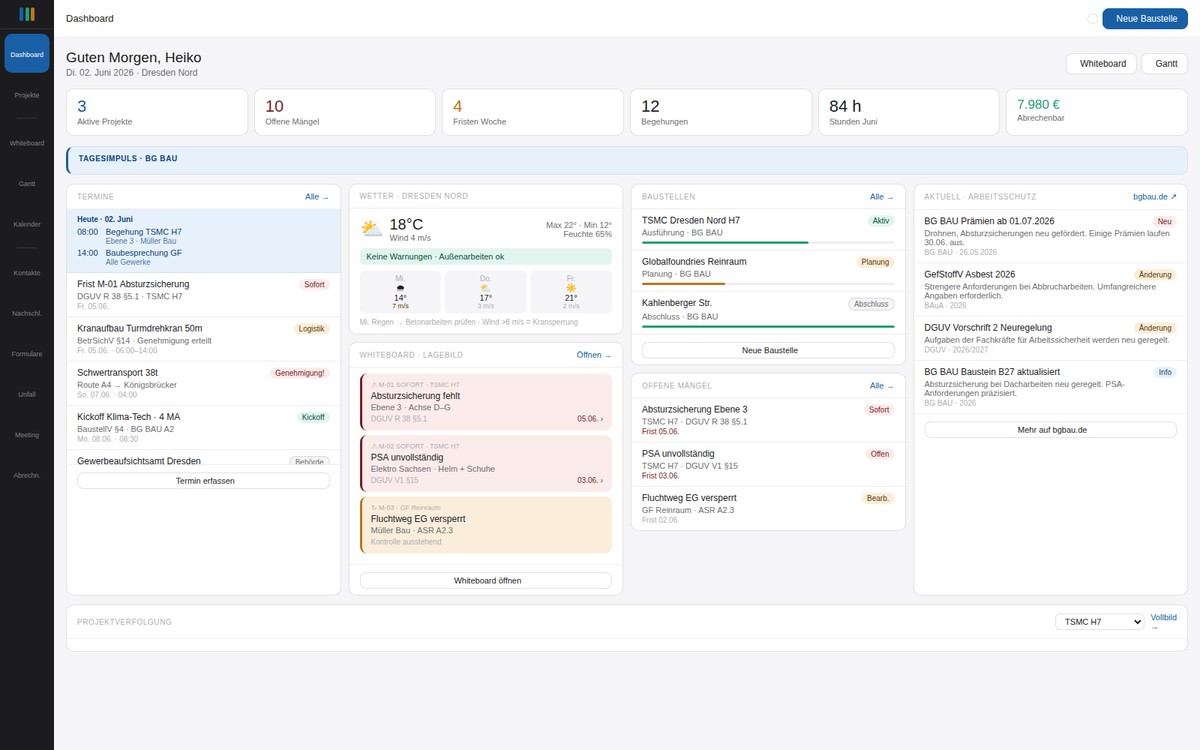Open Abrechn. in the sidebar

tap(27, 475)
